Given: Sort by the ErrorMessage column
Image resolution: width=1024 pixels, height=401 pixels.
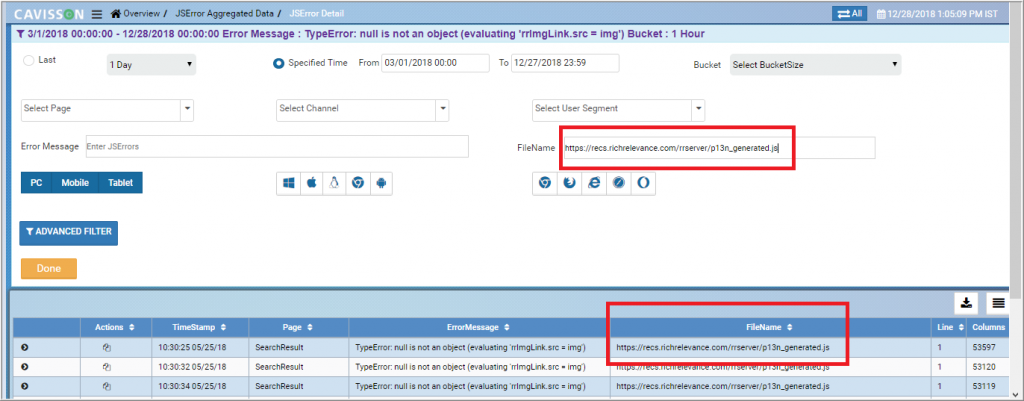Looking at the screenshot, I should click(x=507, y=327).
